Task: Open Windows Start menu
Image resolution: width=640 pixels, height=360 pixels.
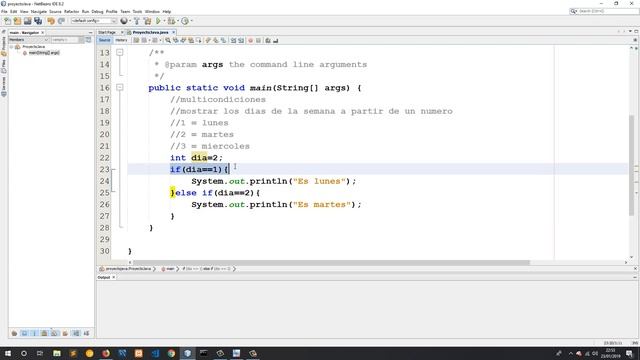Action: coord(8,353)
